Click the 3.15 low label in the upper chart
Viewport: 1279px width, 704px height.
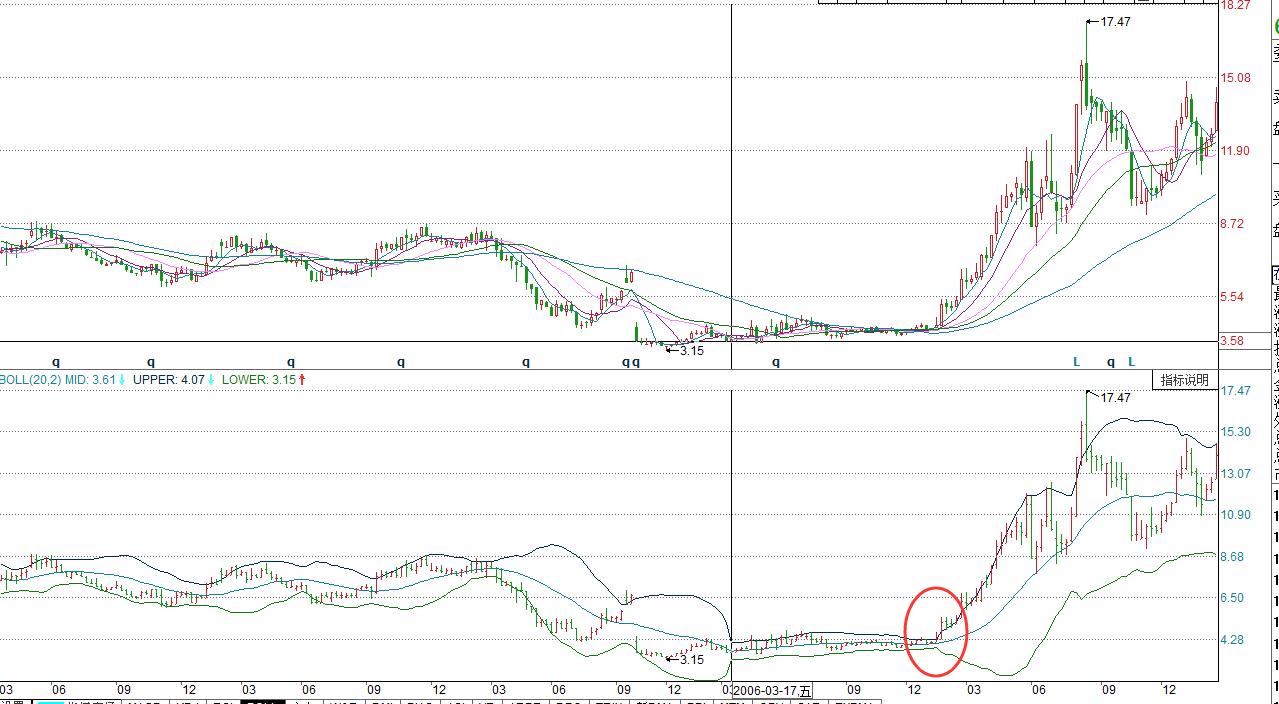(691, 351)
